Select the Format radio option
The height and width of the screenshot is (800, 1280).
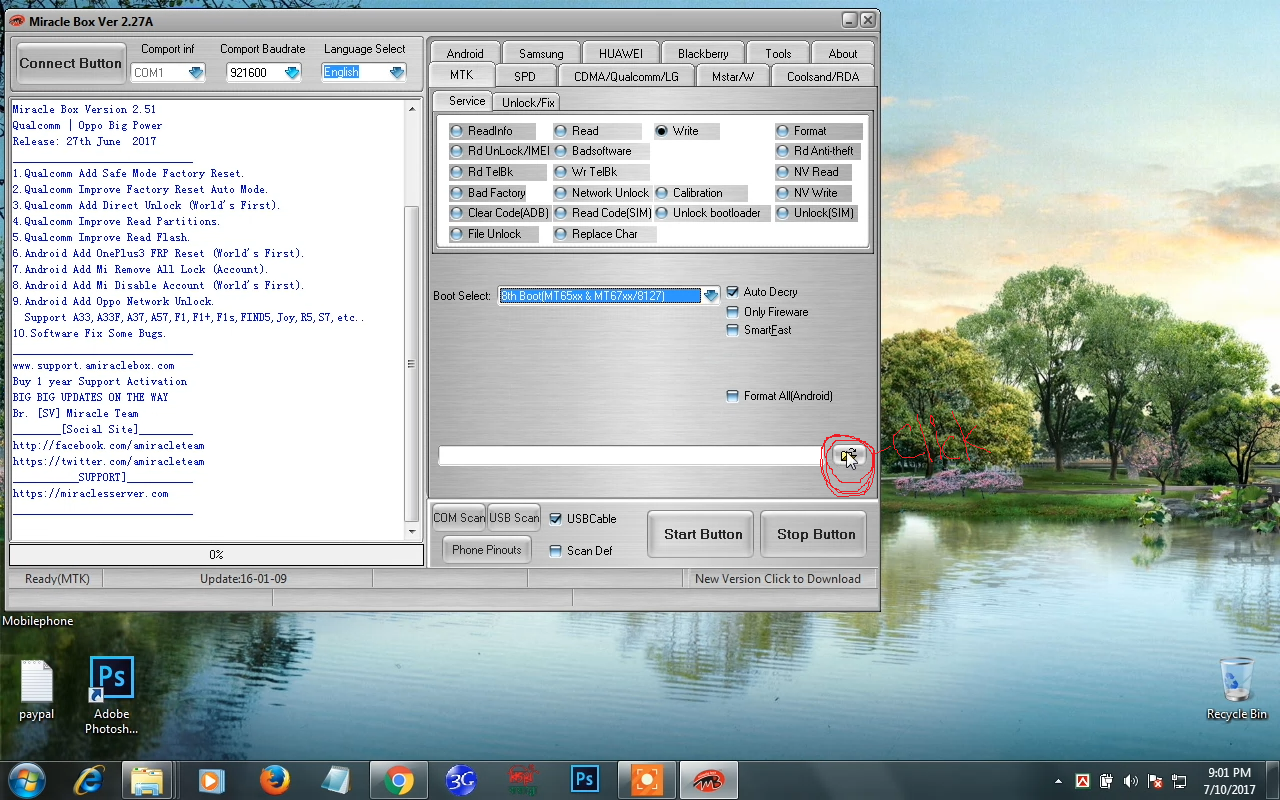pos(783,131)
